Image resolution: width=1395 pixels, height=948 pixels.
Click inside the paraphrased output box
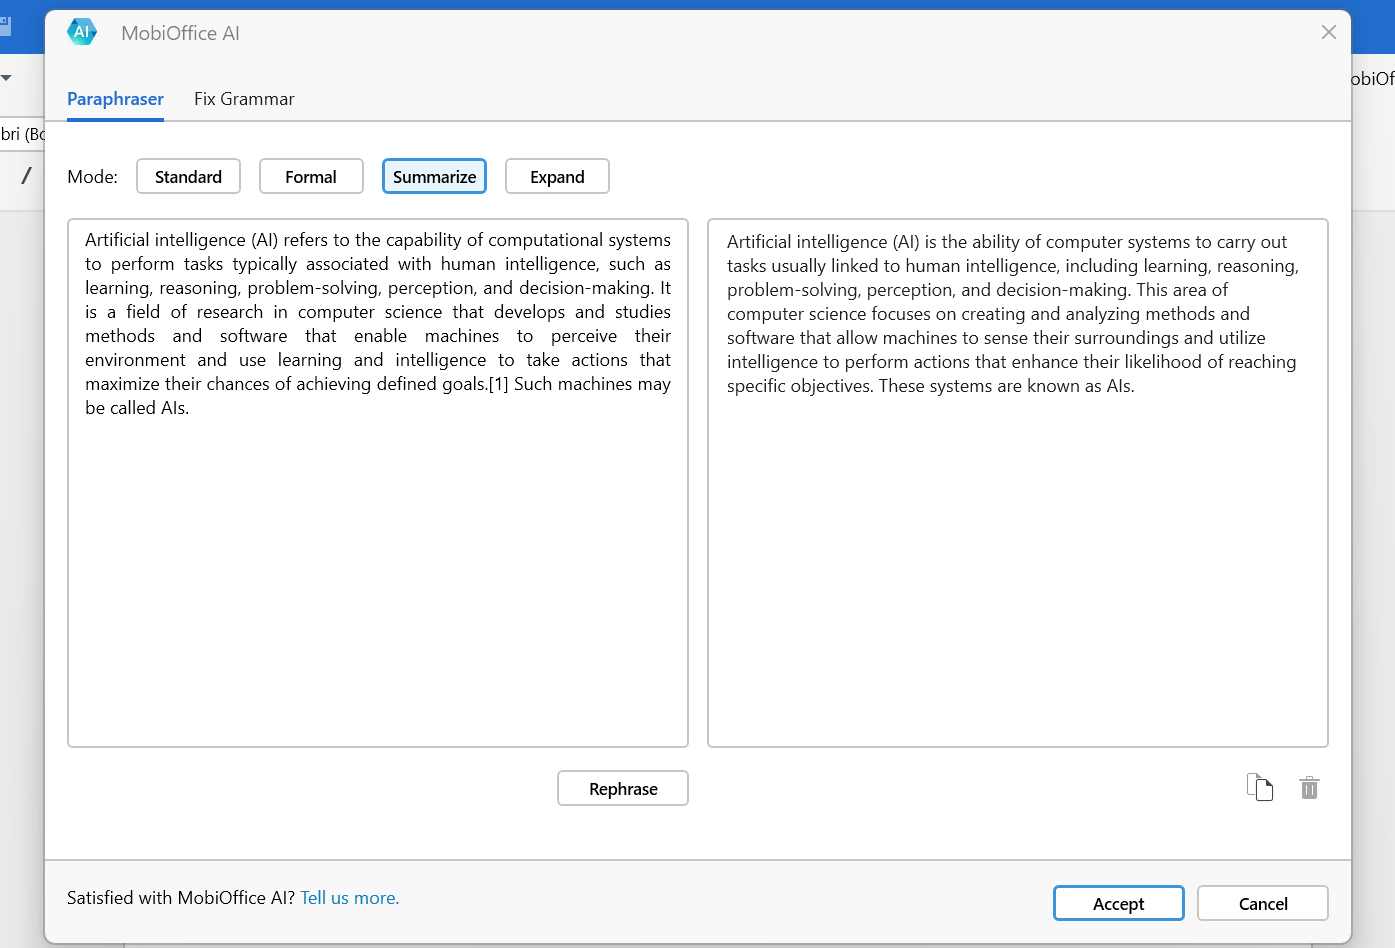tap(1018, 483)
